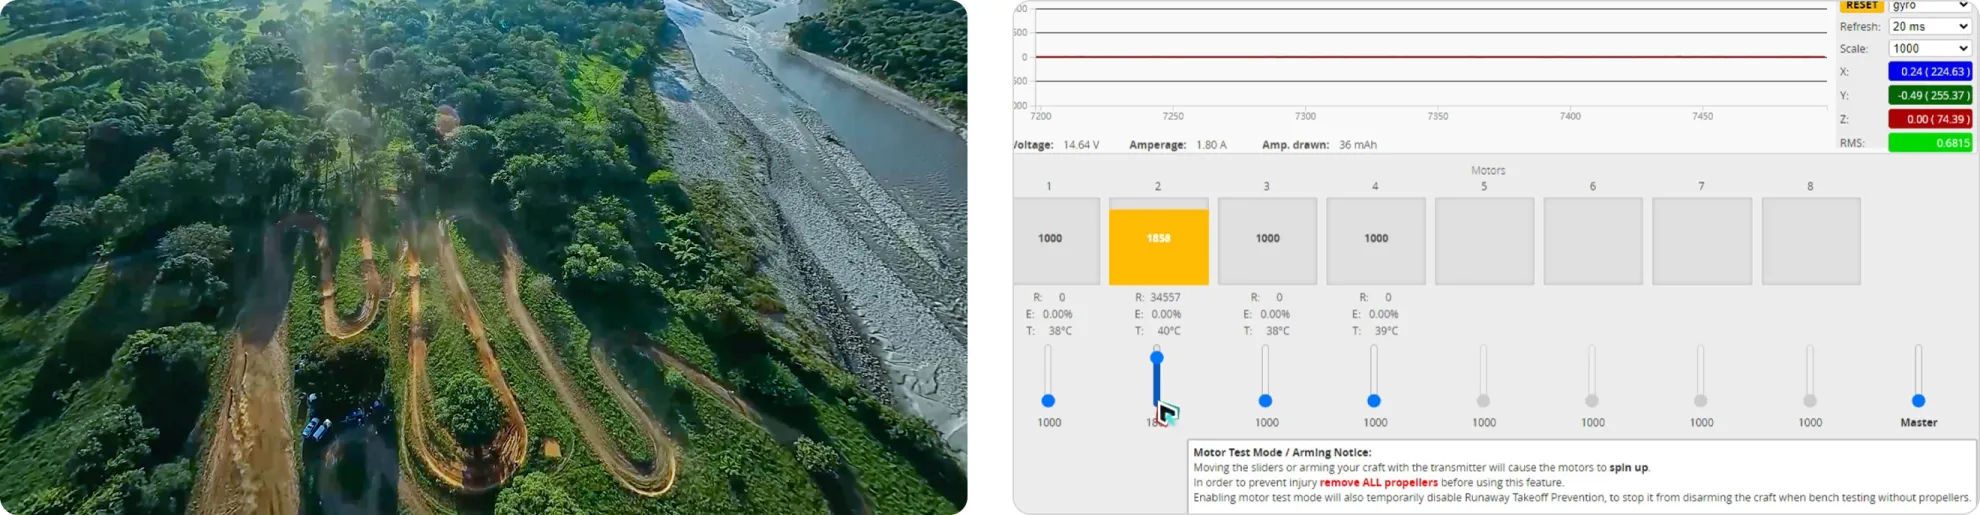Click the empty motor 6 output bar
The width and height of the screenshot is (1980, 515).
point(1593,241)
